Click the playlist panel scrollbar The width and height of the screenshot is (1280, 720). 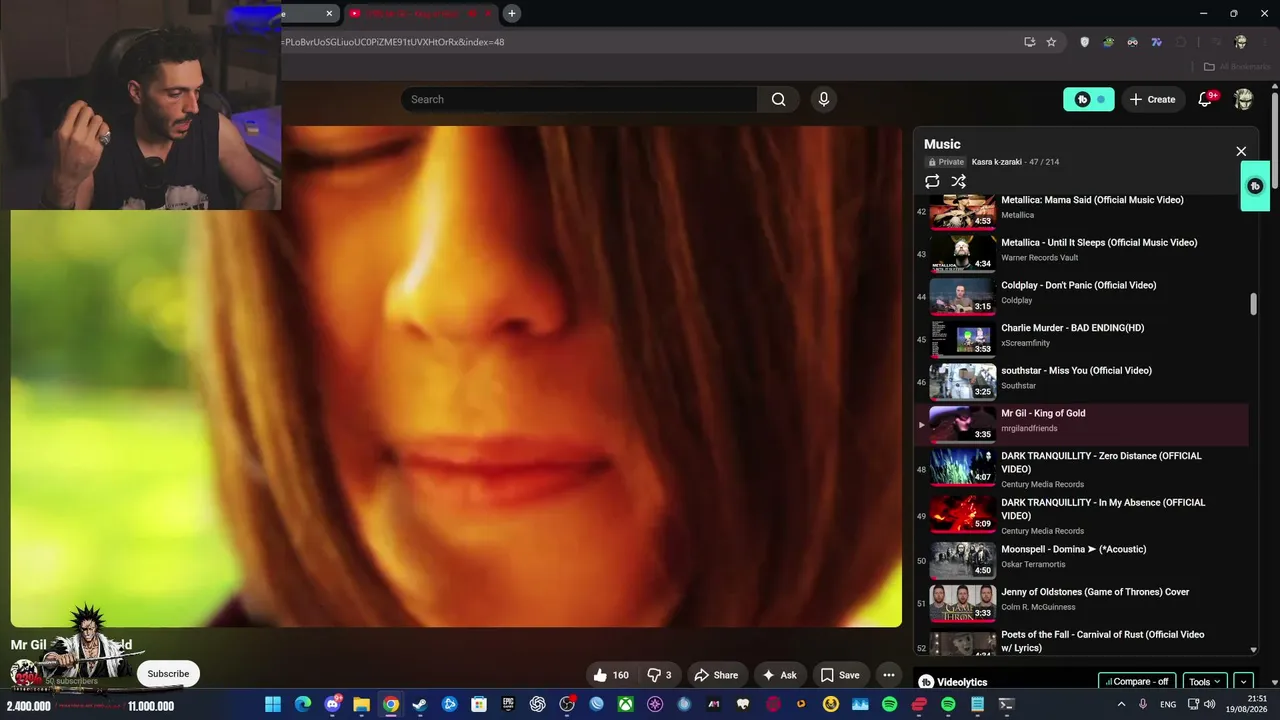coord(1253,304)
